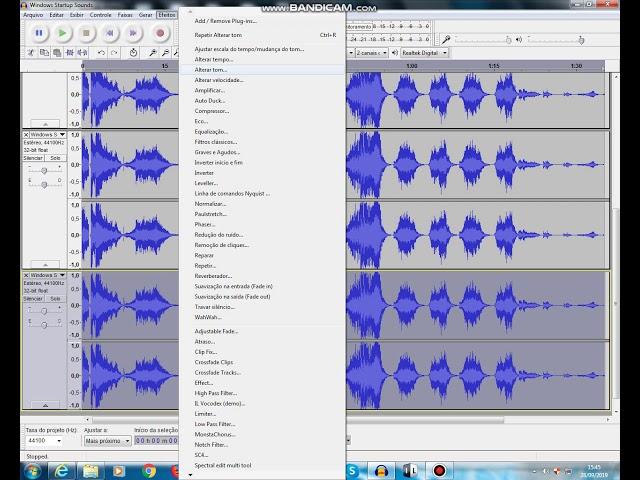Click the recording volume slider handle

tap(508, 40)
